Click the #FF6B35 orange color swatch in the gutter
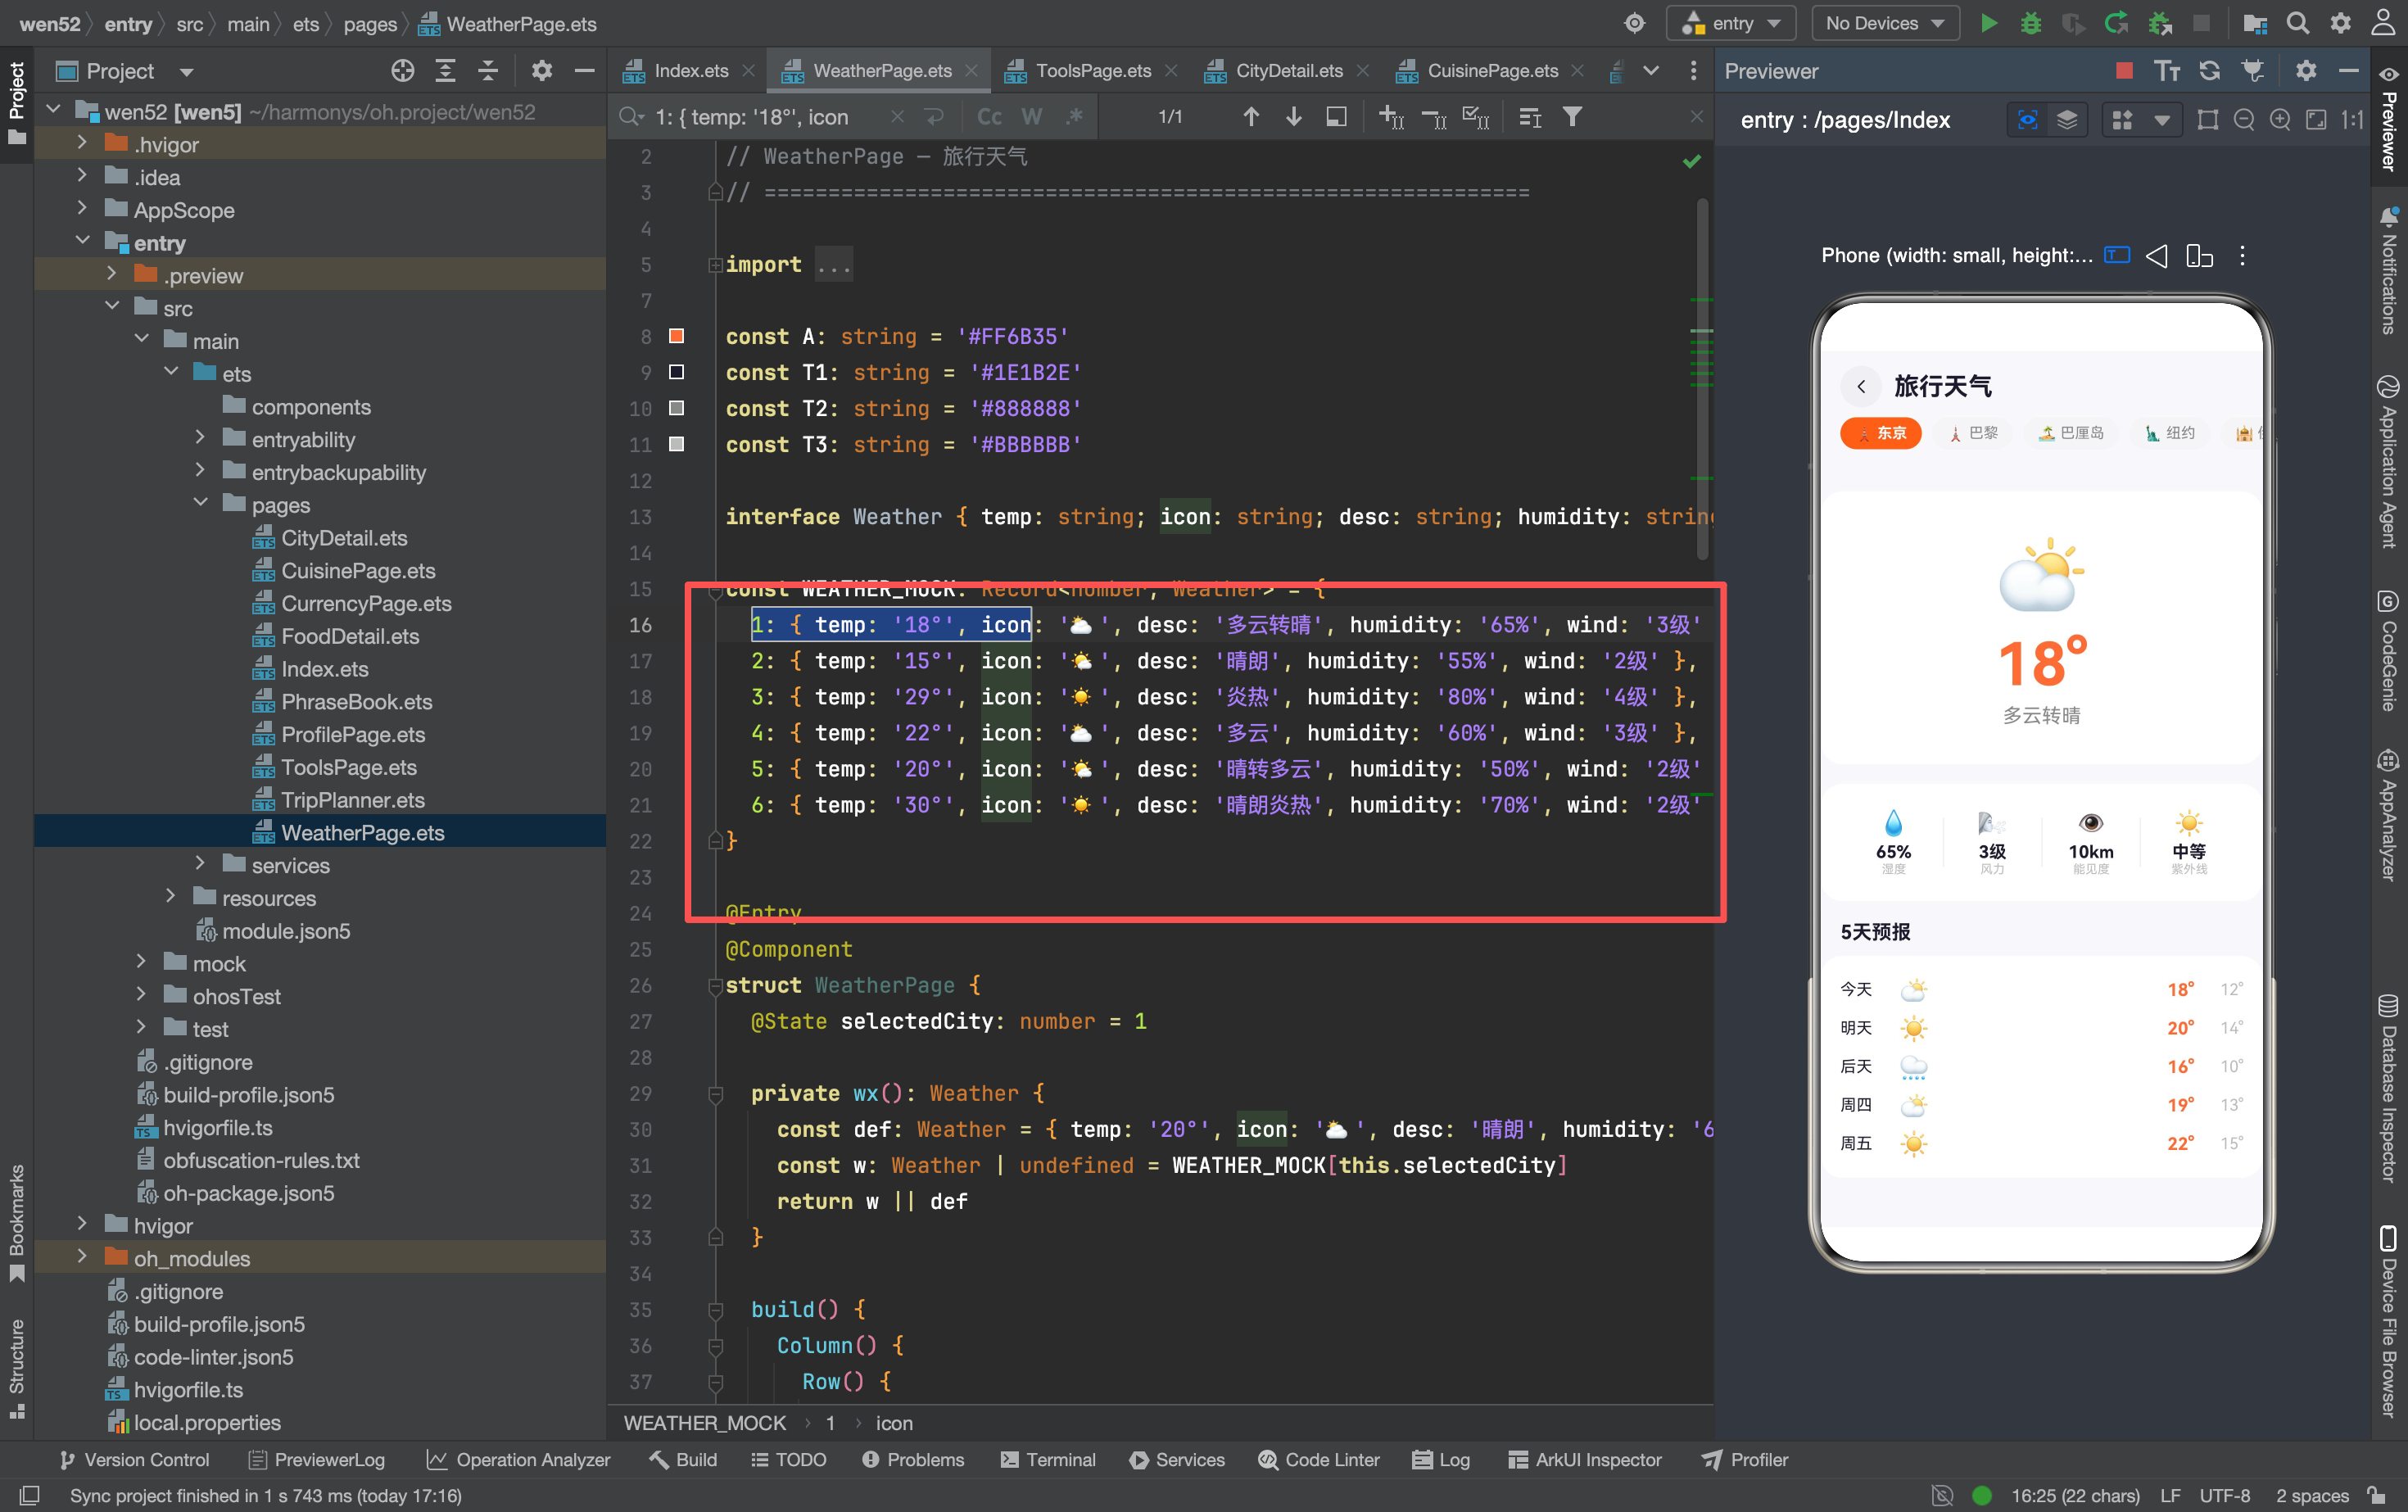Image resolution: width=2408 pixels, height=1512 pixels. click(676, 336)
